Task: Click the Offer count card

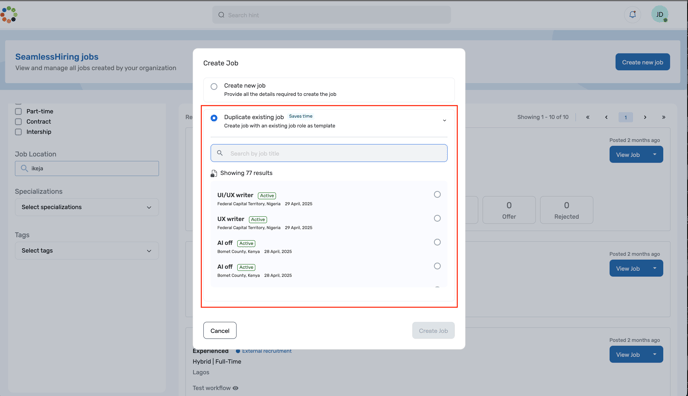Action: tap(509, 210)
